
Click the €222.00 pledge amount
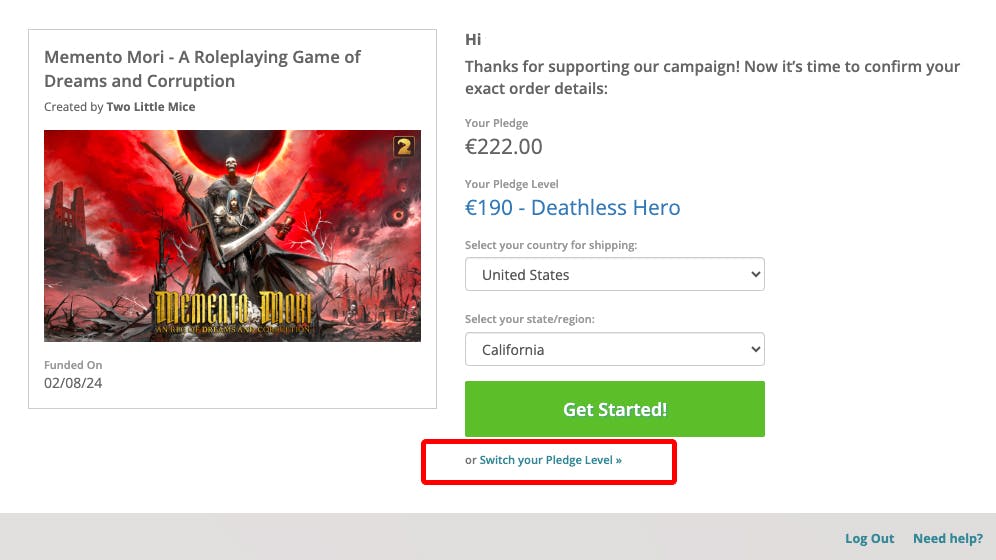pos(504,147)
